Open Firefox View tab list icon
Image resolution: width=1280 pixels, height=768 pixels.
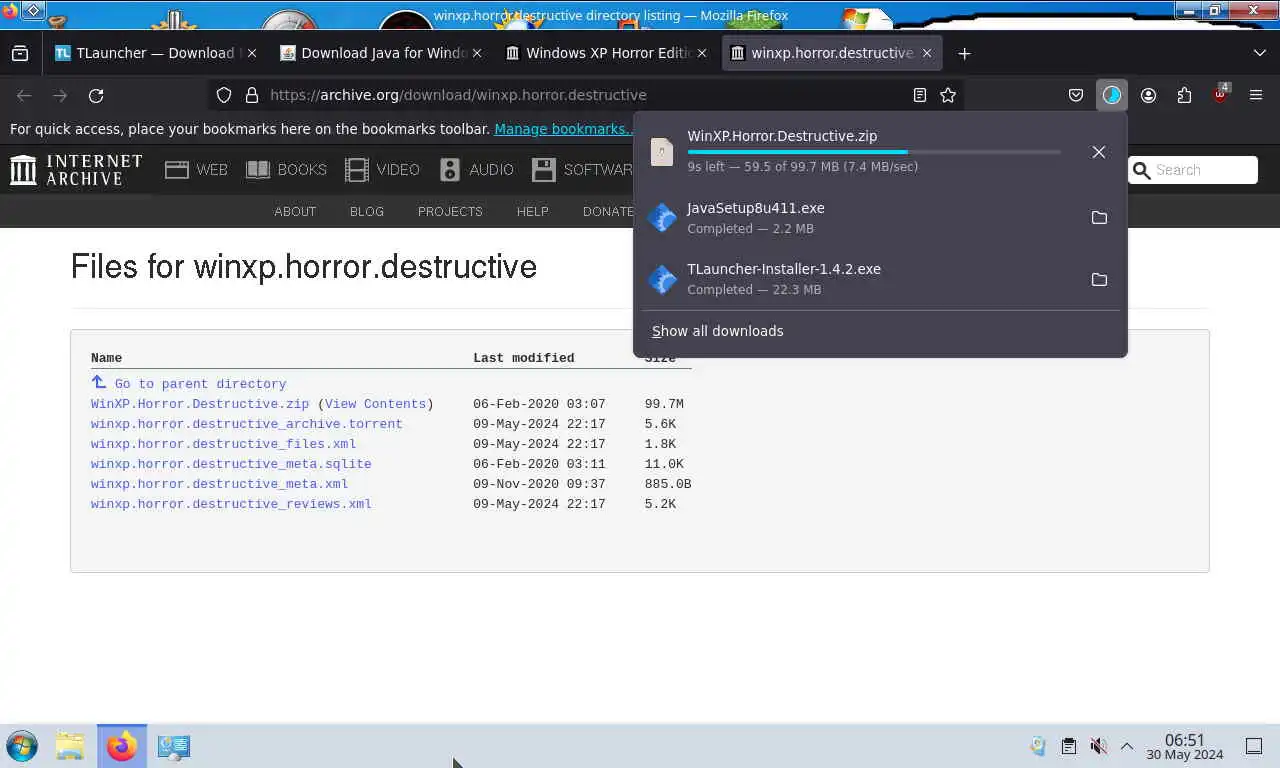pos(20,53)
